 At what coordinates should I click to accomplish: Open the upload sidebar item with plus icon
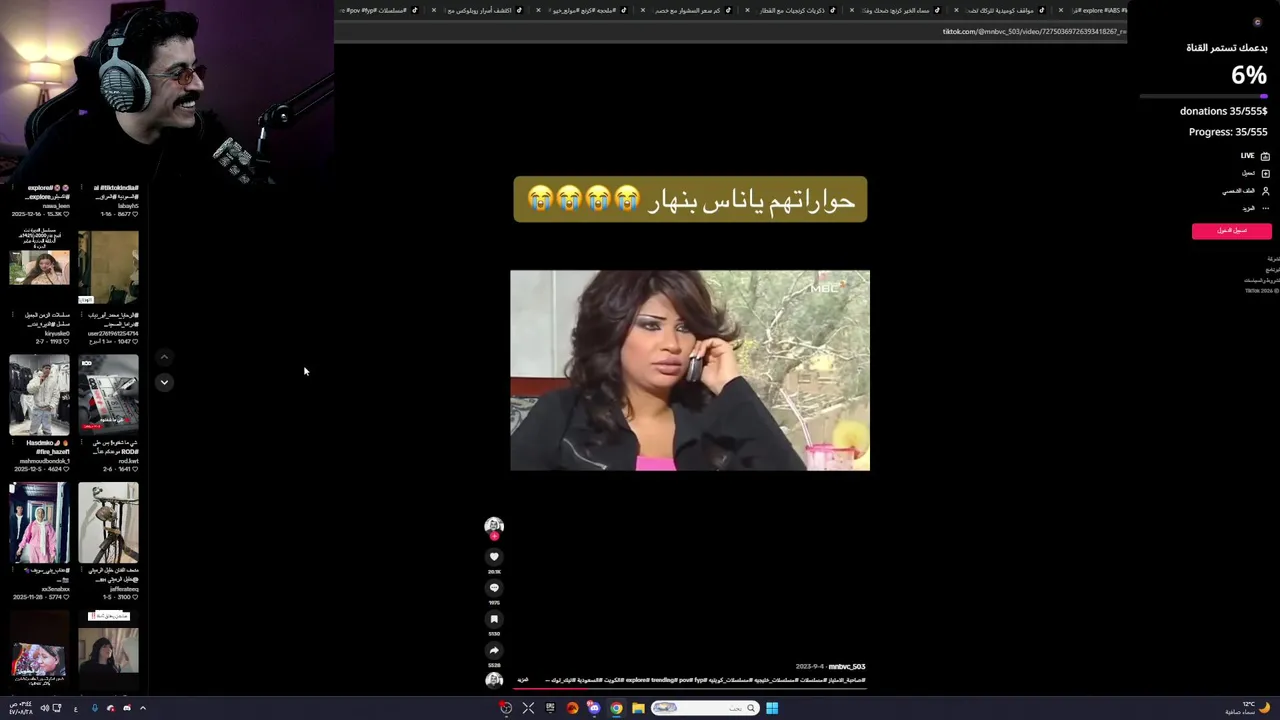pos(1255,173)
